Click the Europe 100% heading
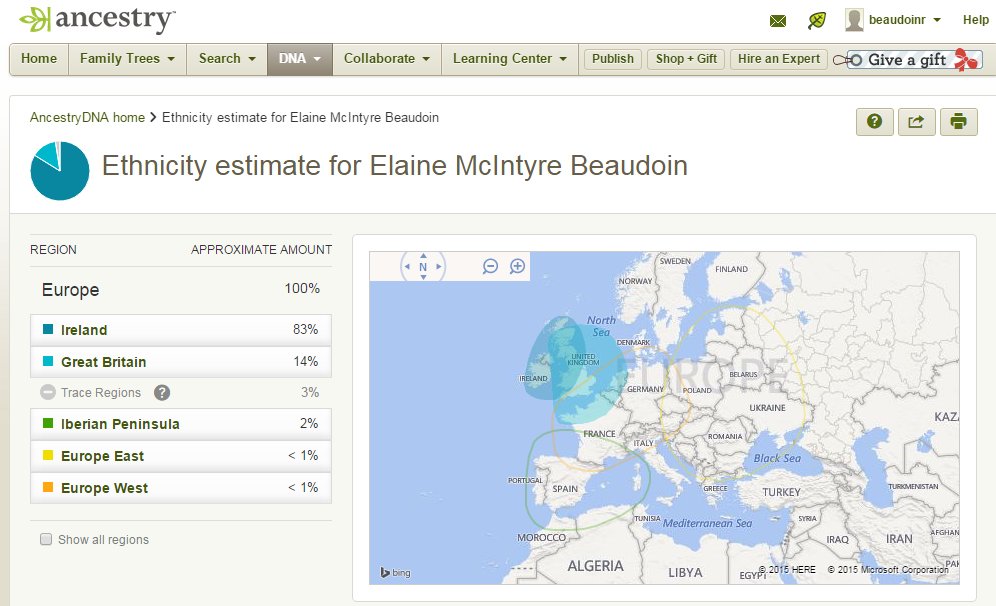Screen dimensions: 996x606 coord(181,290)
